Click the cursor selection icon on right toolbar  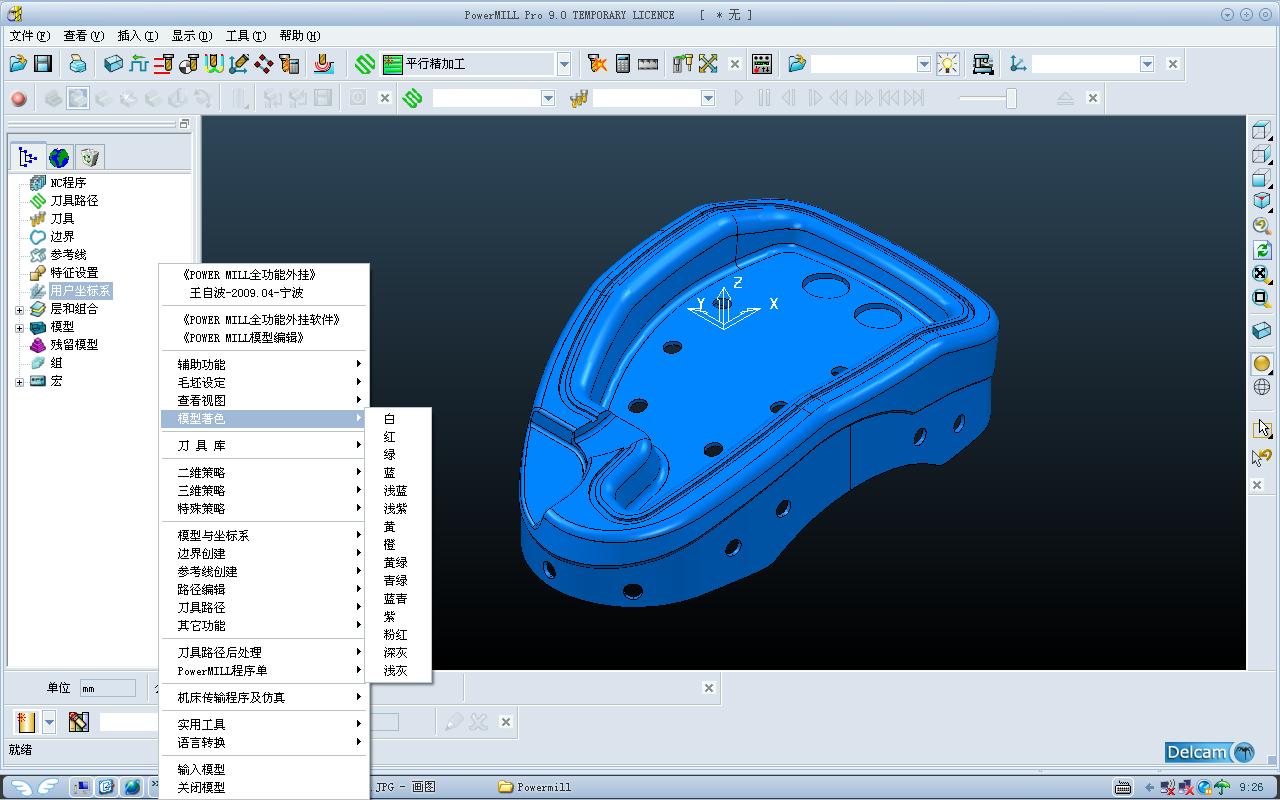[x=1261, y=428]
